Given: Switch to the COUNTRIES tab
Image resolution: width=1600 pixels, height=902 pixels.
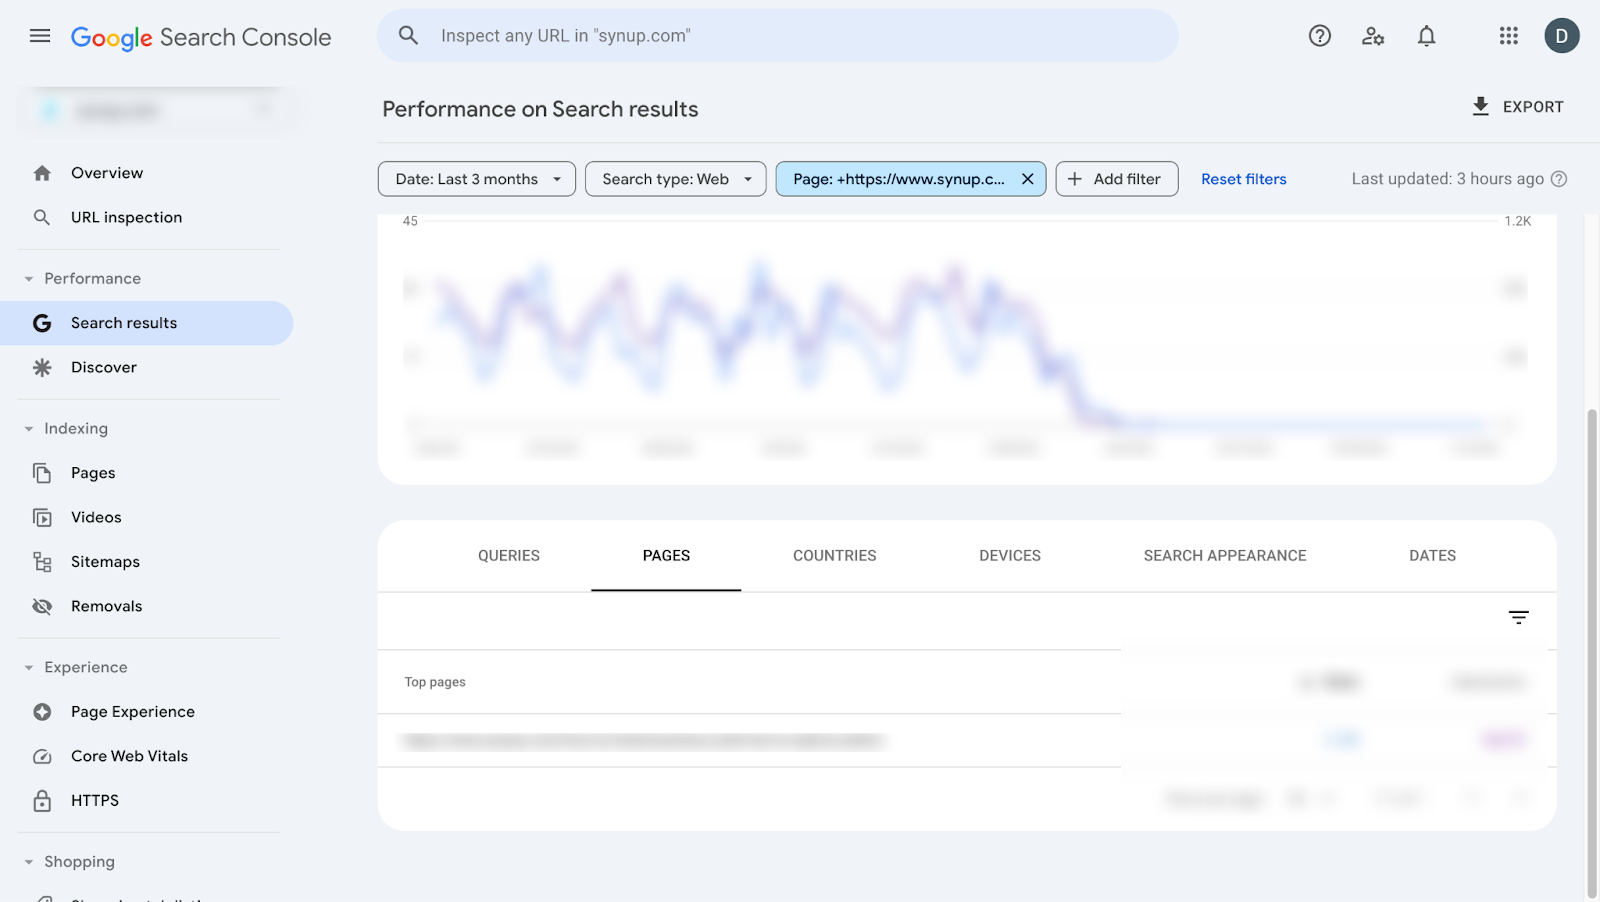Looking at the screenshot, I should pos(835,556).
